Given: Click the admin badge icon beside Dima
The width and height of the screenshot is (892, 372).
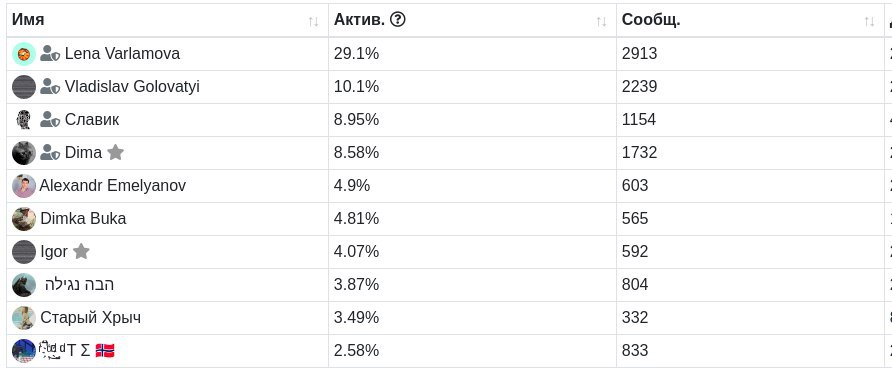Looking at the screenshot, I should 50,153.
